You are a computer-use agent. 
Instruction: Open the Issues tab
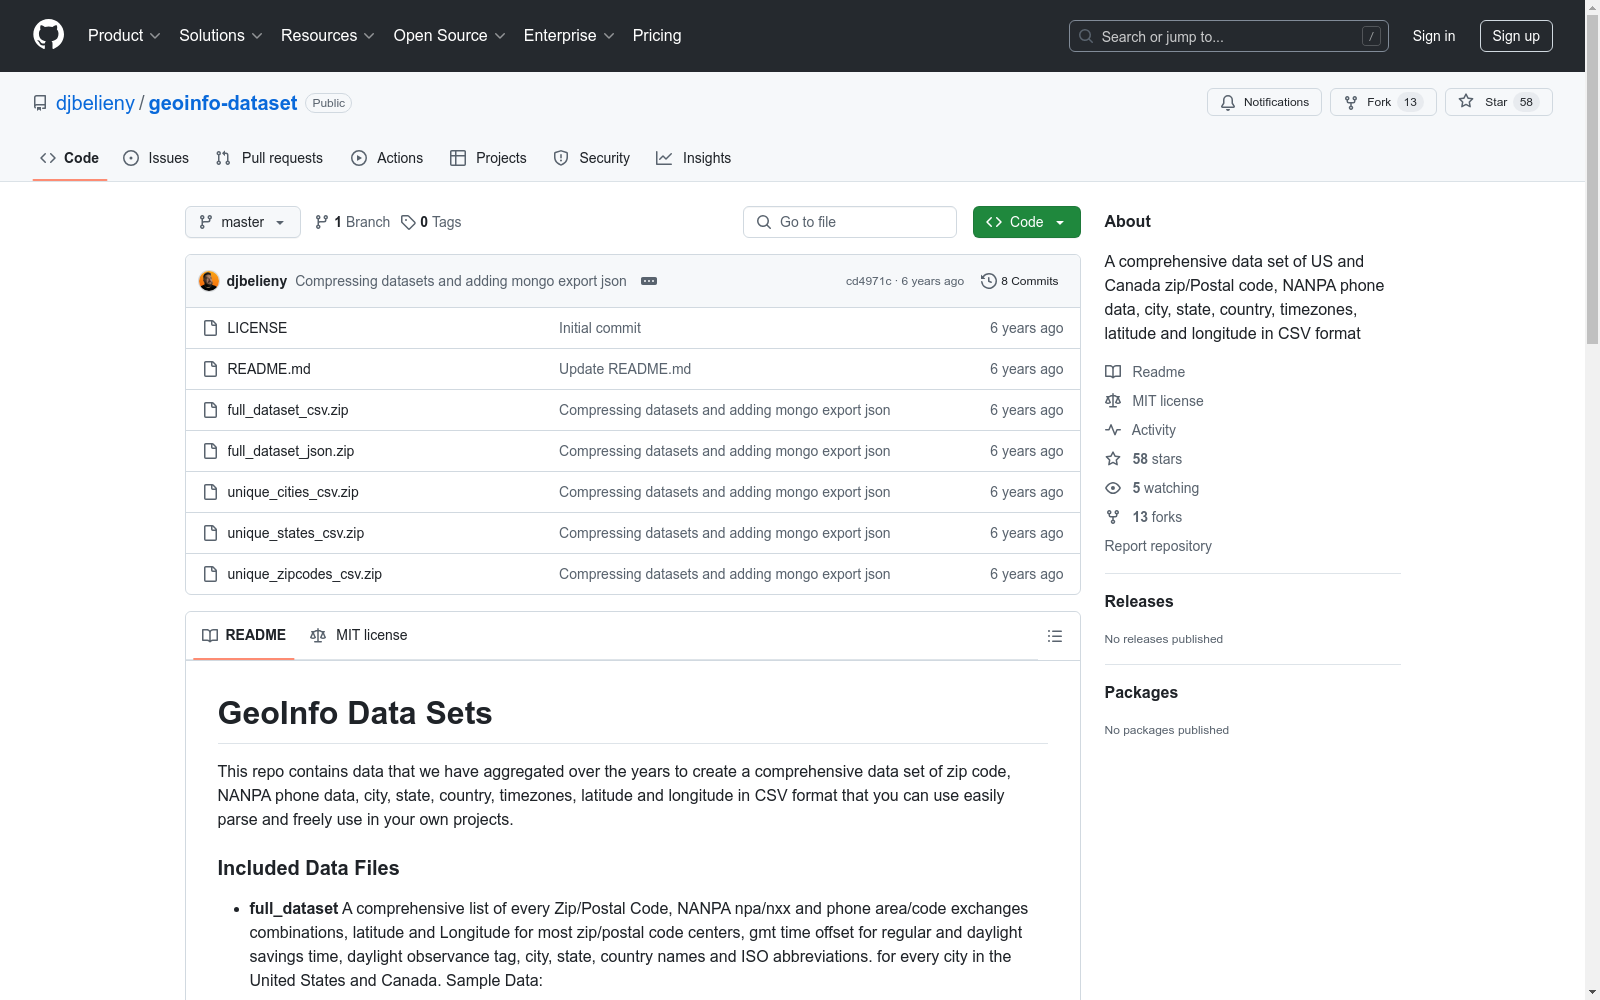click(x=156, y=158)
